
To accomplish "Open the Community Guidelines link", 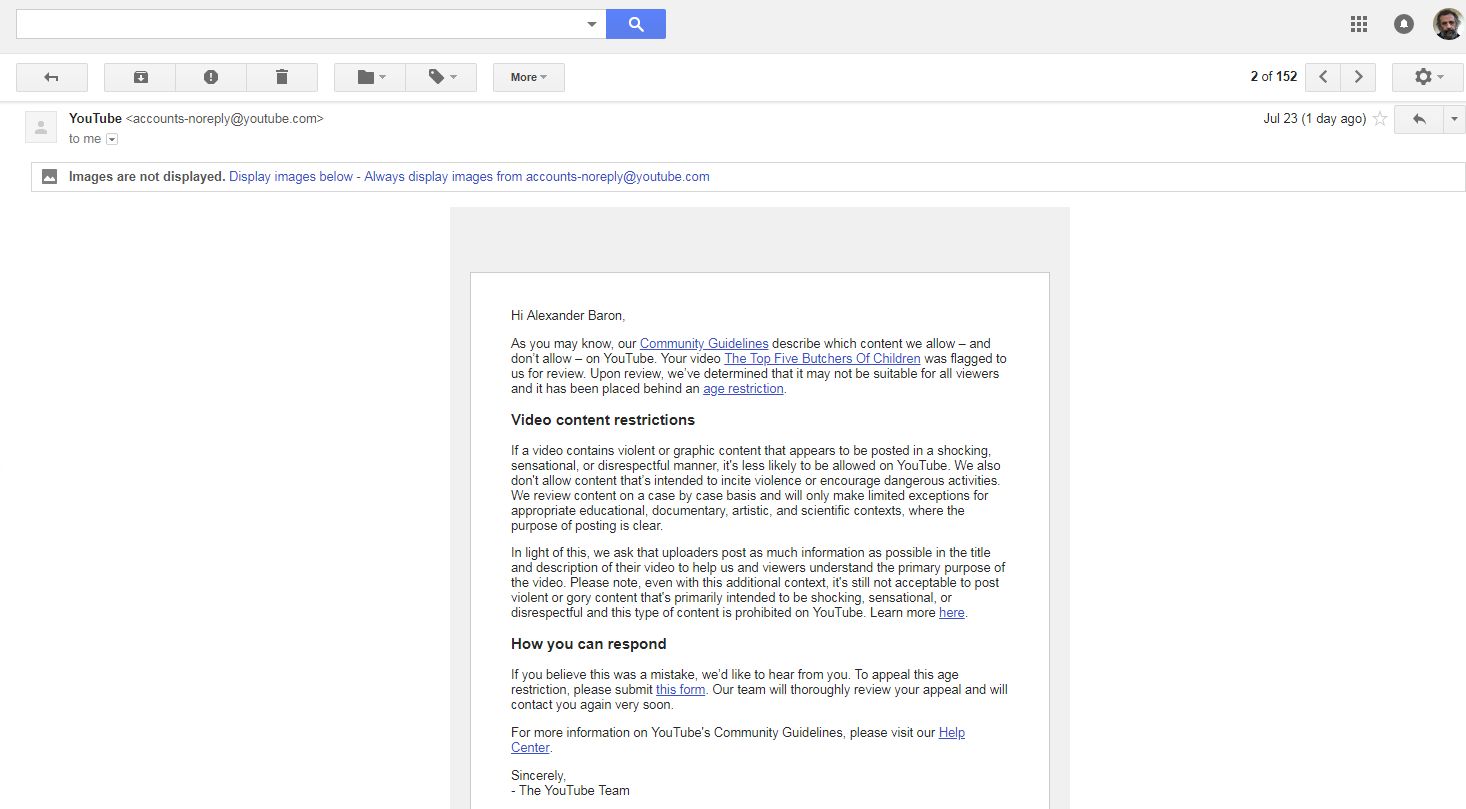I will [704, 343].
